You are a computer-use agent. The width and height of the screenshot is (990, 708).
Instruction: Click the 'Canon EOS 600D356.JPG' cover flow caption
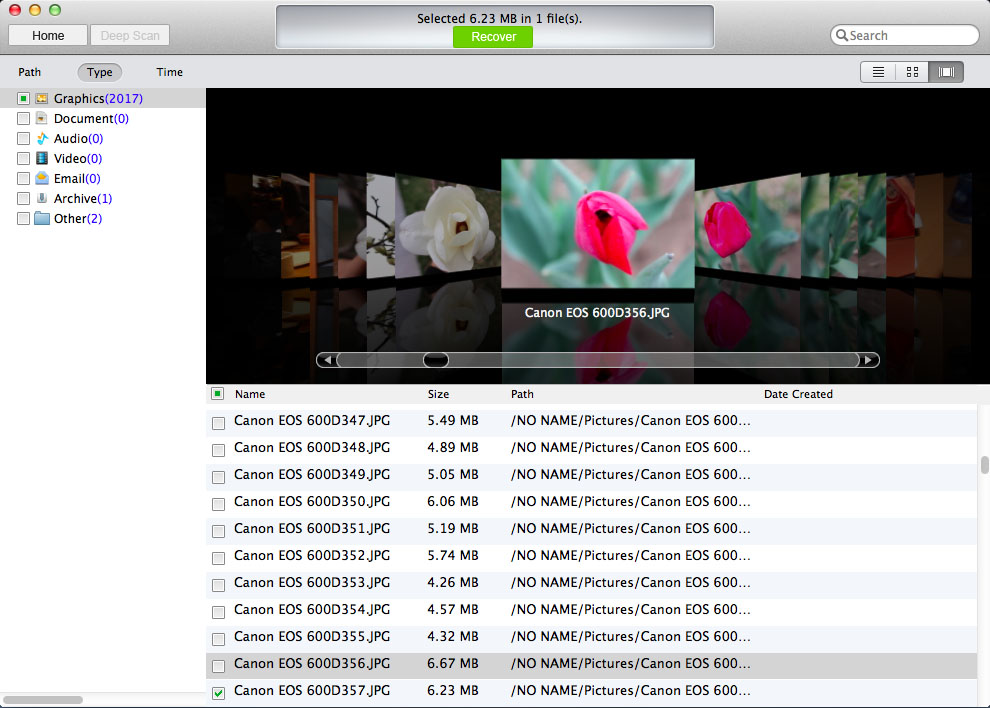(597, 313)
